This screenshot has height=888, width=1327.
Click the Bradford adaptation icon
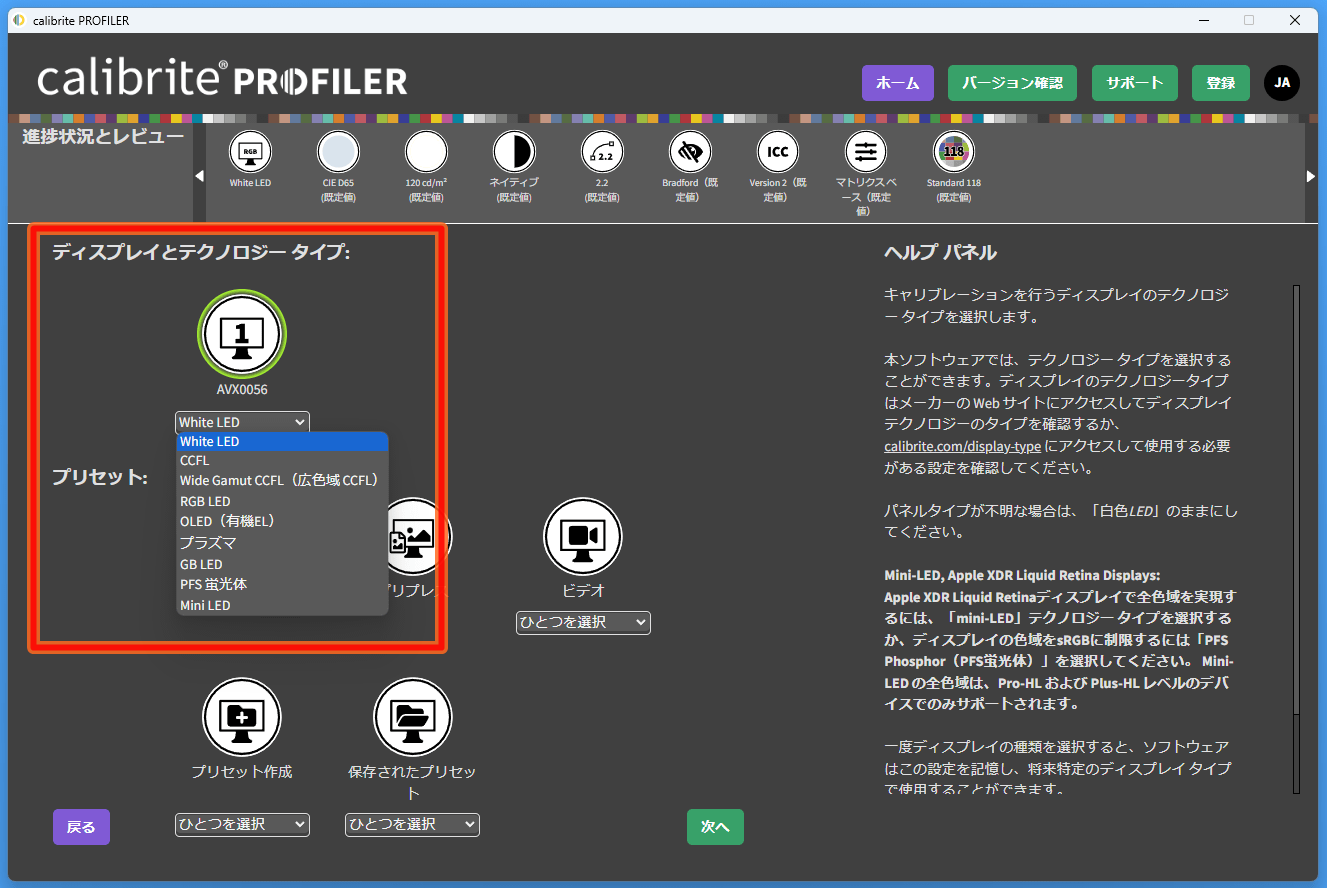click(x=690, y=152)
